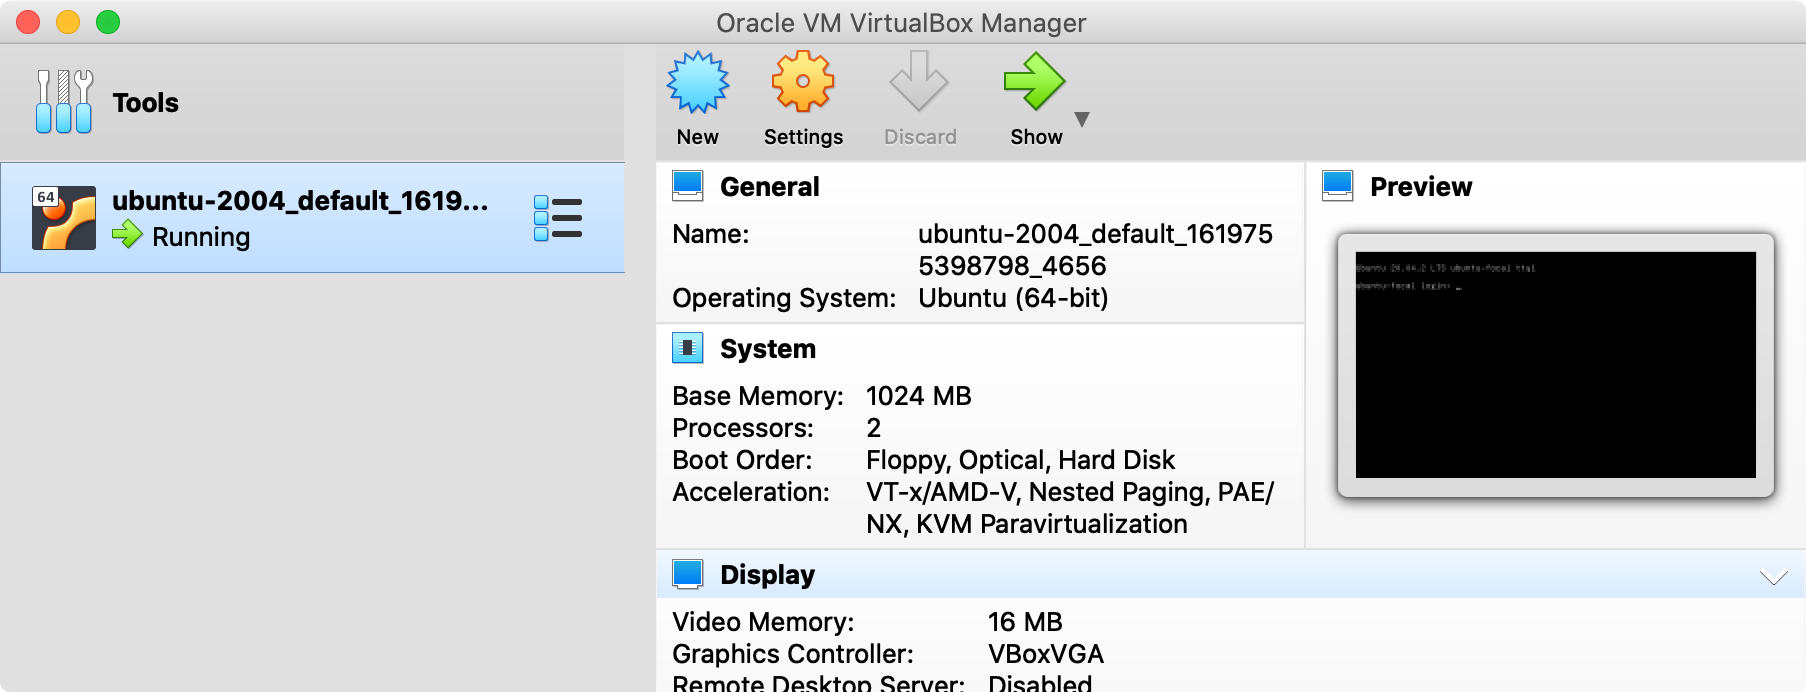Click the green Running status arrow
The height and width of the screenshot is (692, 1806).
(x=127, y=235)
